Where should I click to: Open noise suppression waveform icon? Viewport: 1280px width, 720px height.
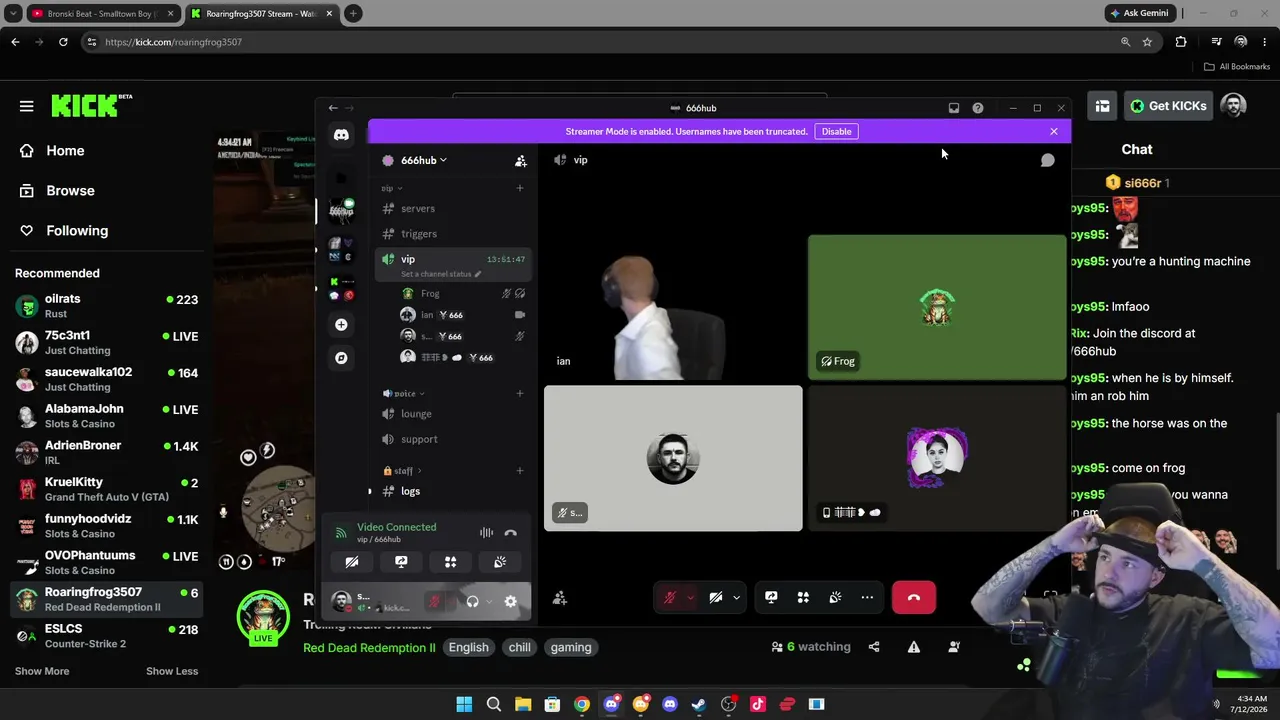[x=486, y=533]
